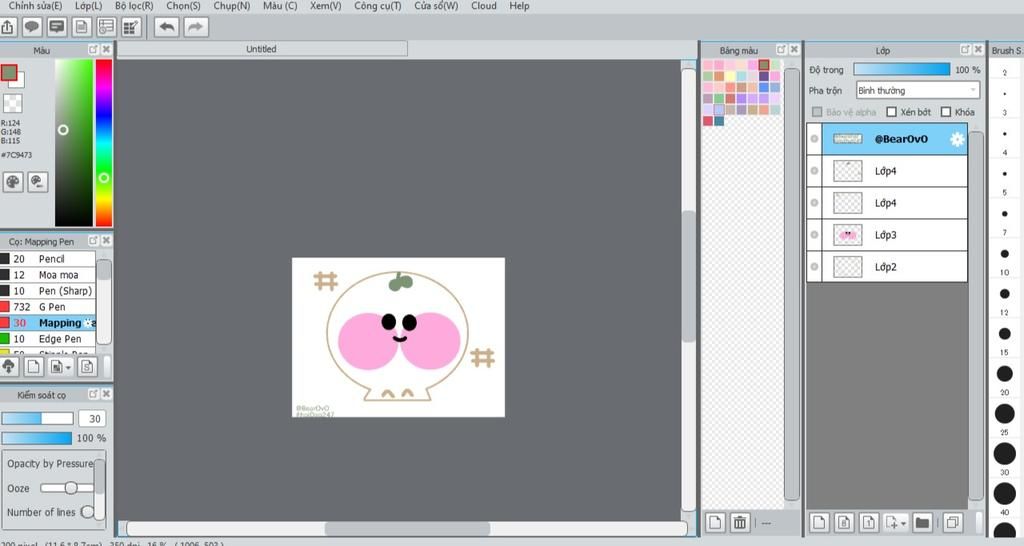Viewport: 1024px width, 546px height.
Task: Select the Pen (Sharp) brush
Action: point(48,291)
